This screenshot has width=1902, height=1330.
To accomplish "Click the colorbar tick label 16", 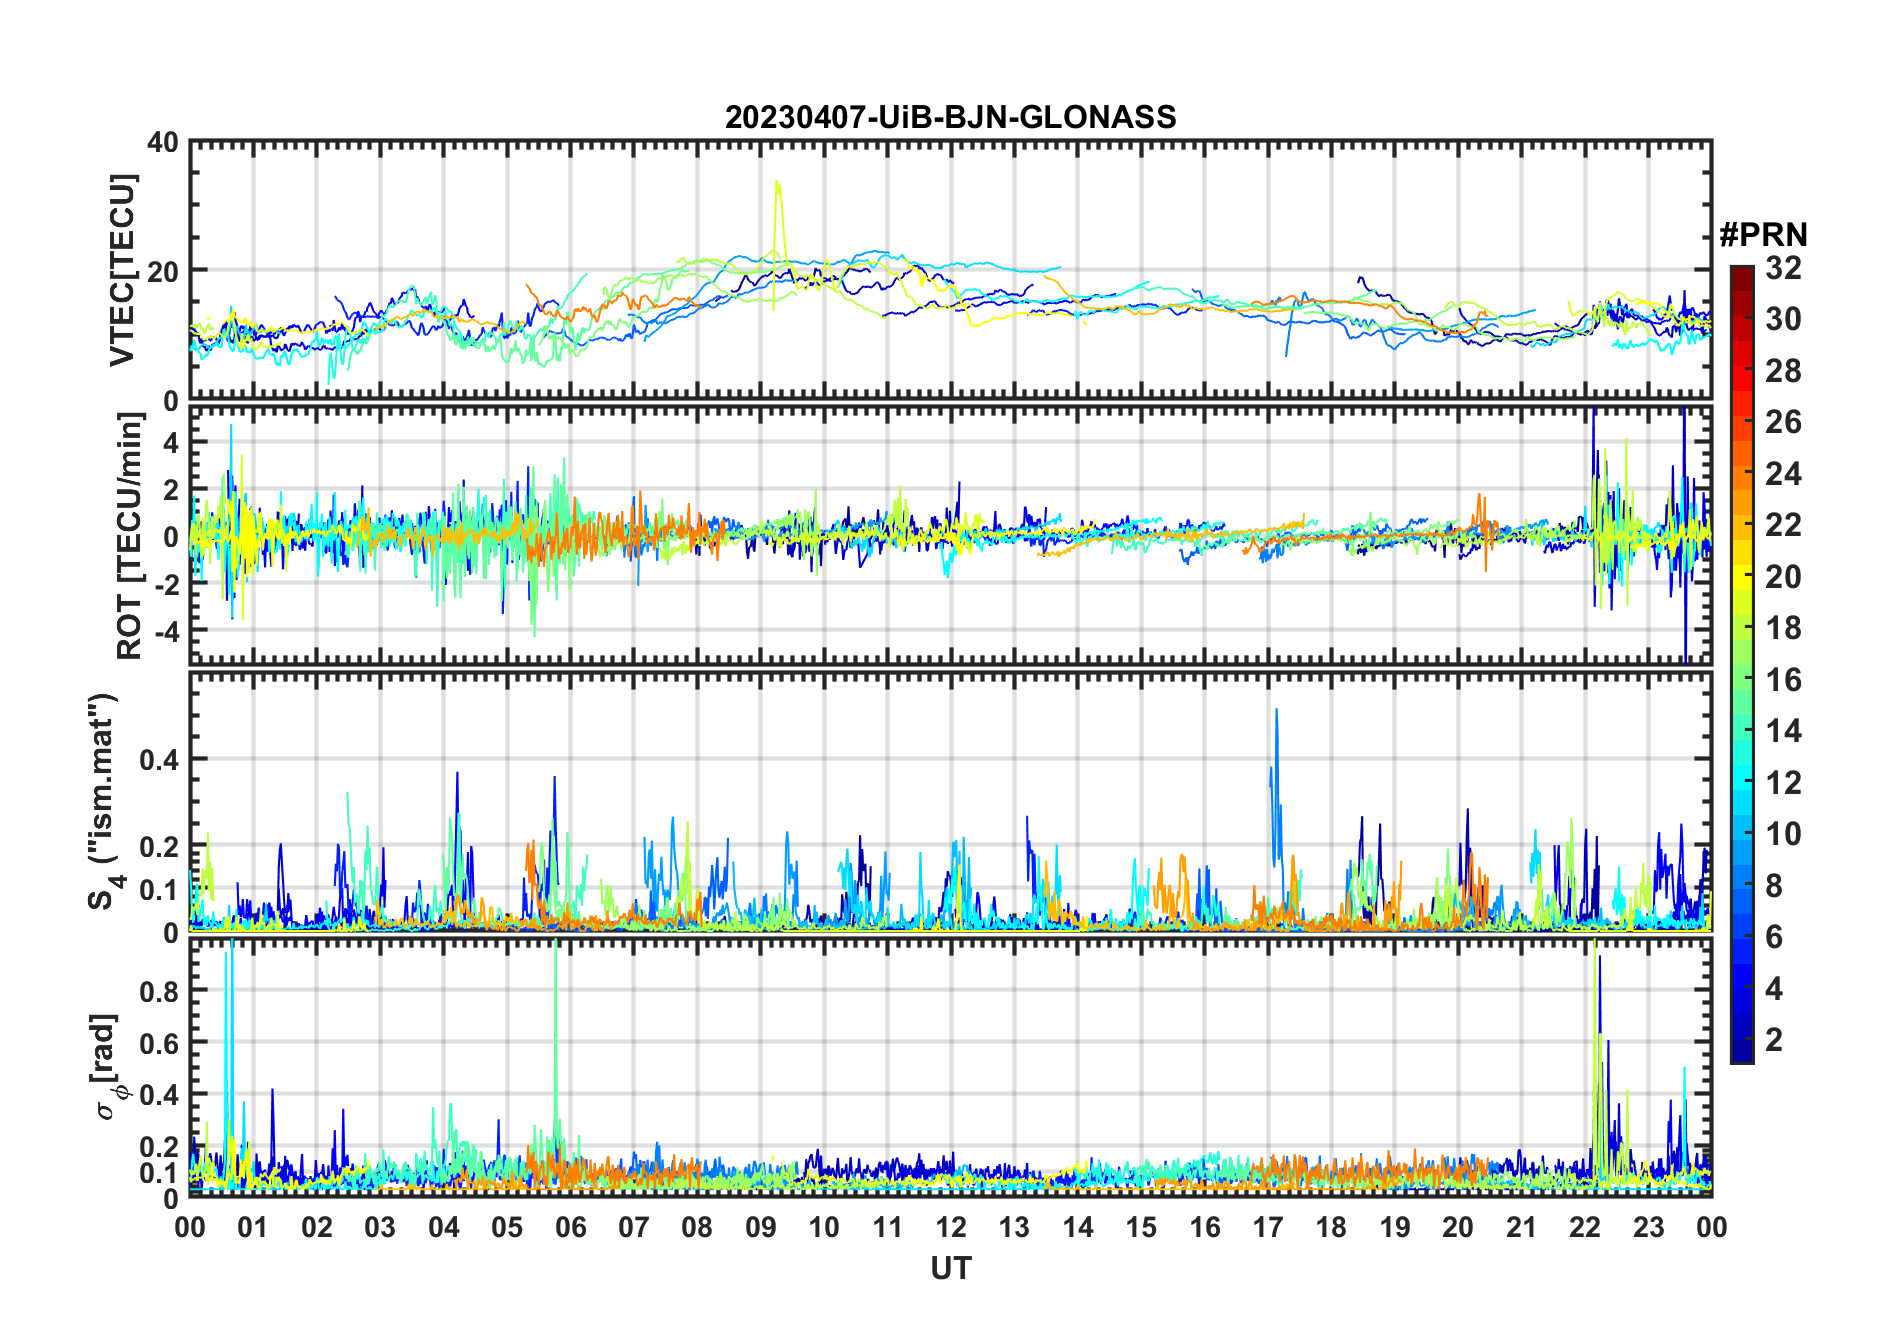I will tap(1783, 680).
